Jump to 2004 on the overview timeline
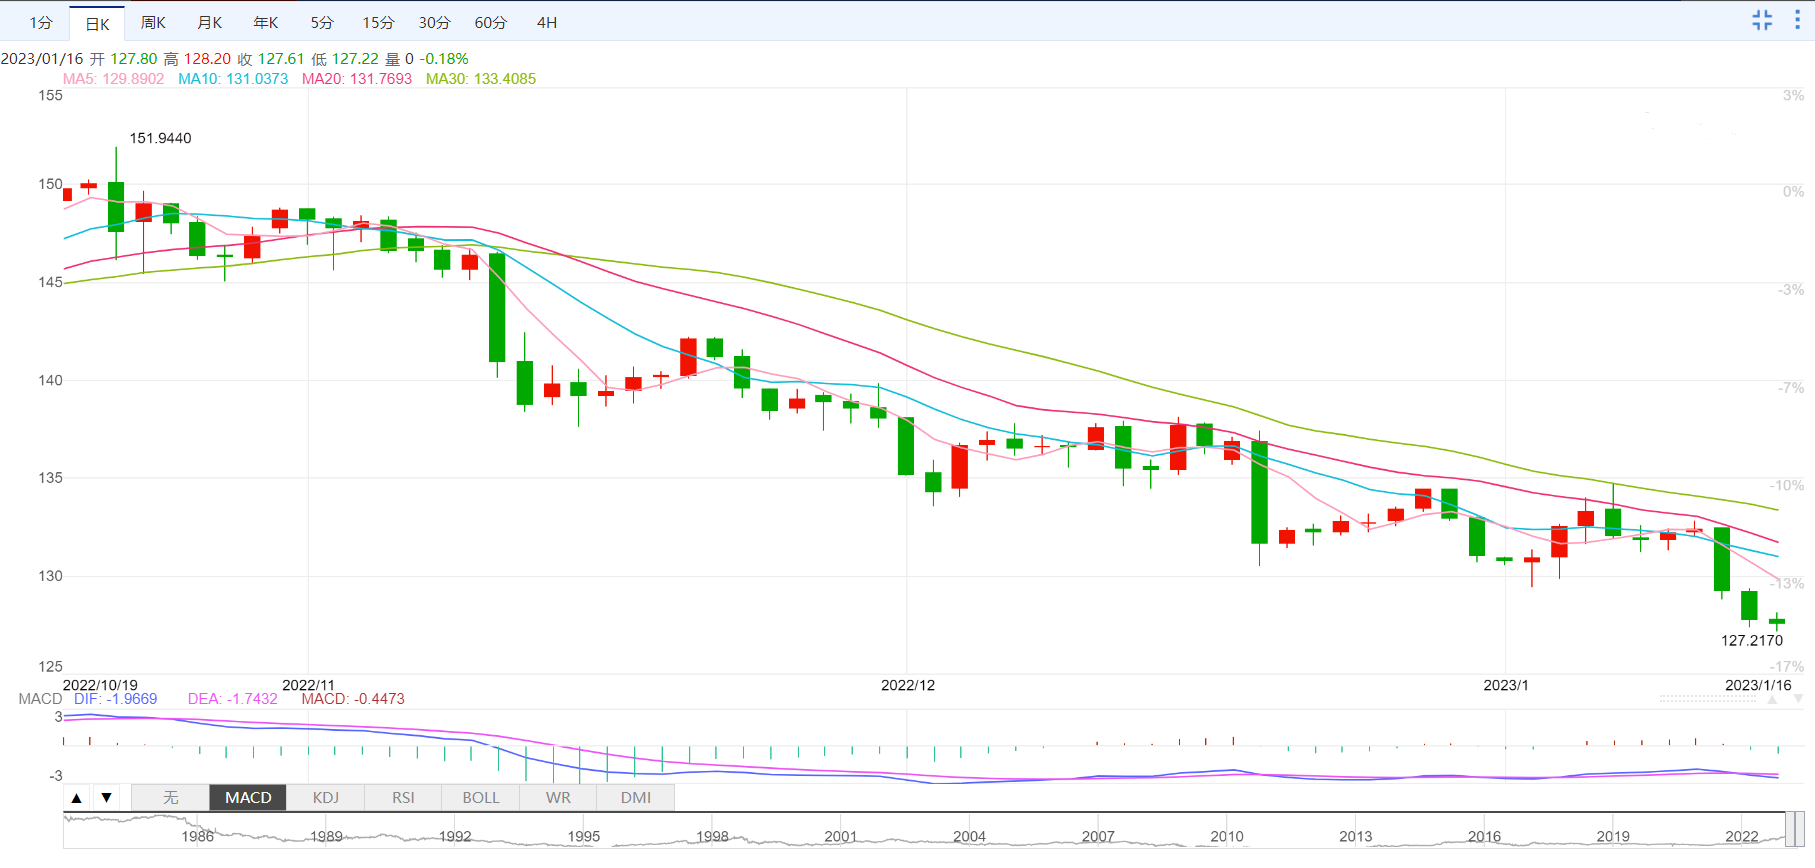This screenshot has height=868, width=1815. (969, 836)
